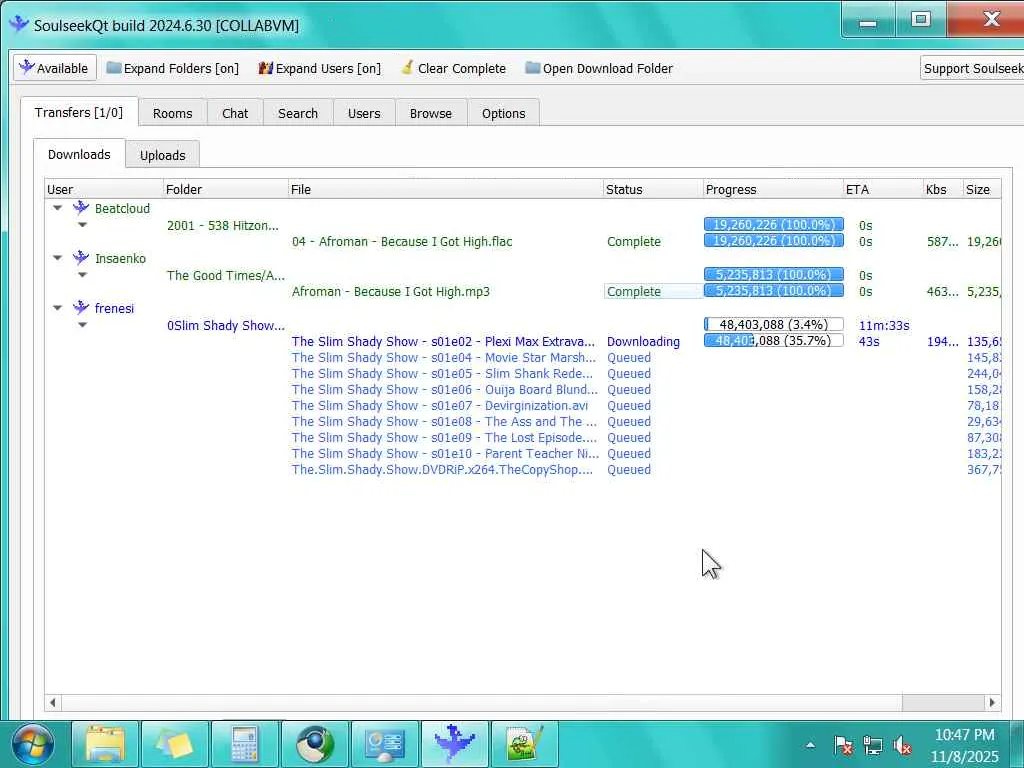Select s01e09 - The Lost Episode file

click(444, 438)
